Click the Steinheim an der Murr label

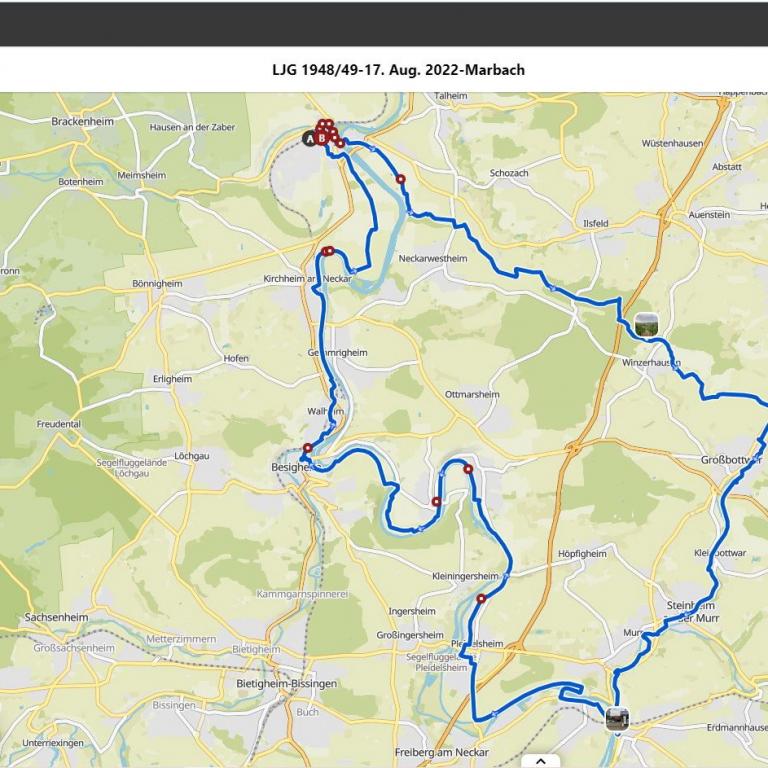pyautogui.click(x=691, y=612)
